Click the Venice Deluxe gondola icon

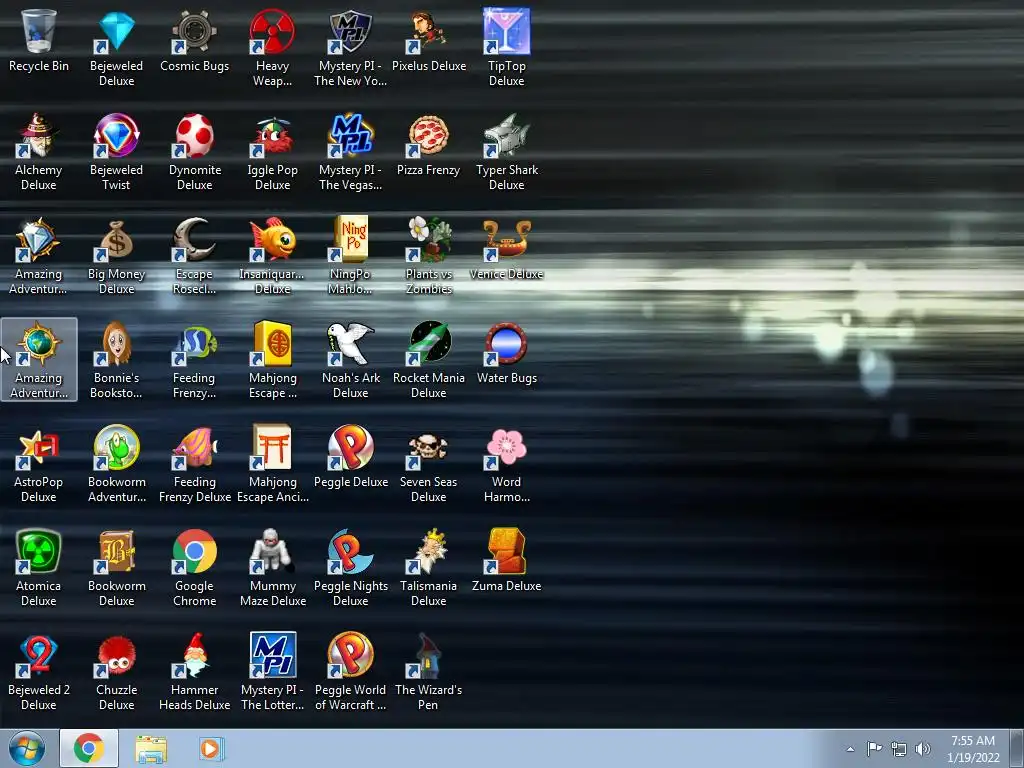pos(506,239)
